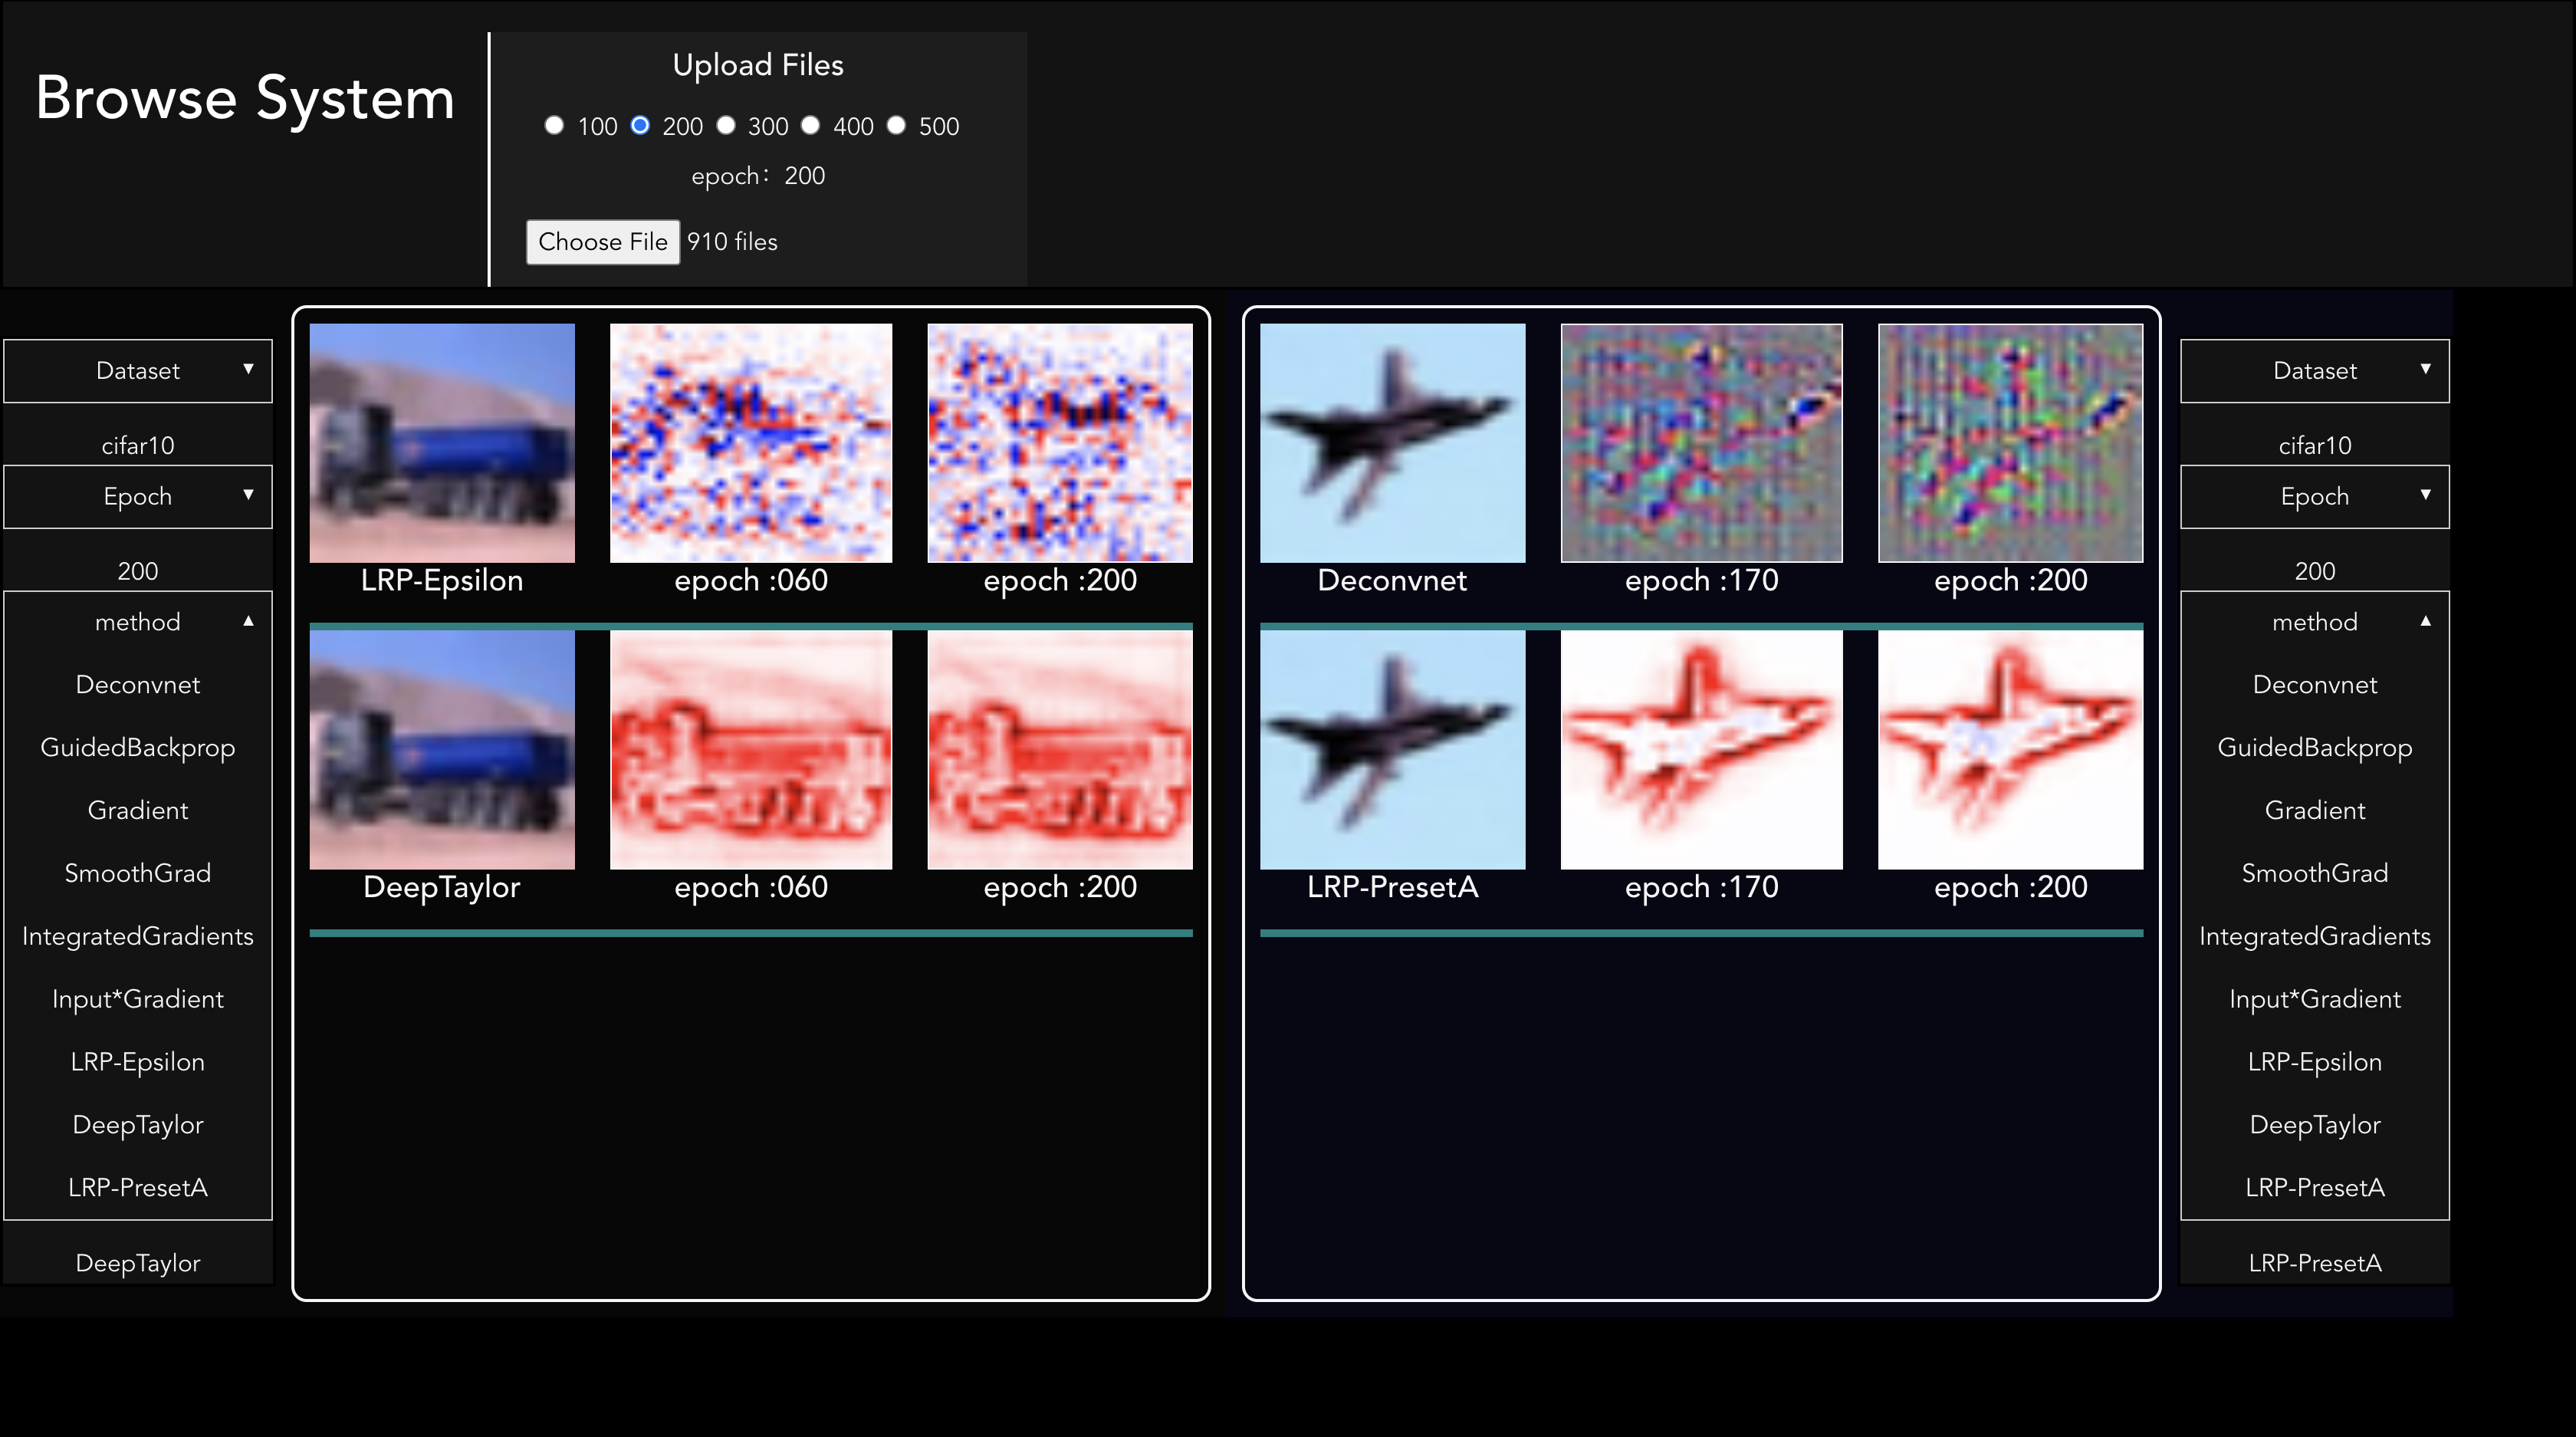Select the 500 epoch radio button
This screenshot has height=1437, width=2576.
tap(896, 126)
